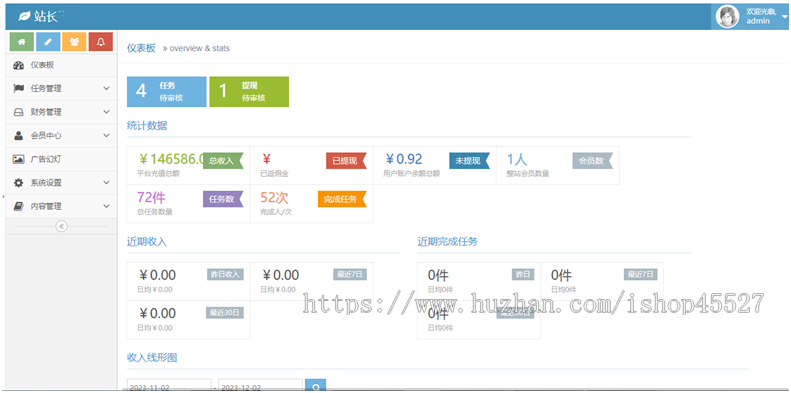Expand the 系统设置 submenu chevron
The image size is (791, 393).
click(106, 183)
